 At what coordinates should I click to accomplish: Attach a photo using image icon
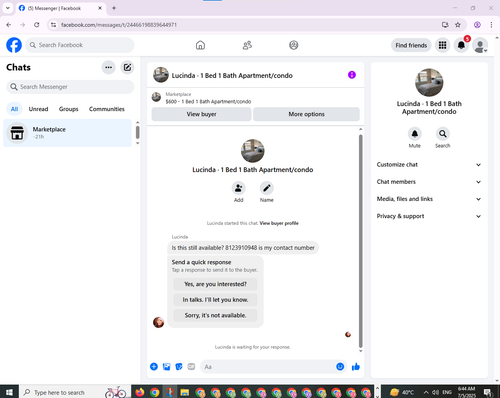tap(166, 367)
